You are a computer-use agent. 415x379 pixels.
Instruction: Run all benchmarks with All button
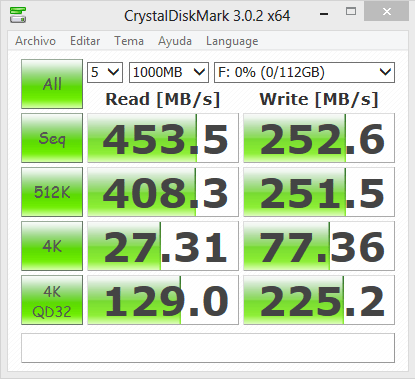tap(52, 84)
